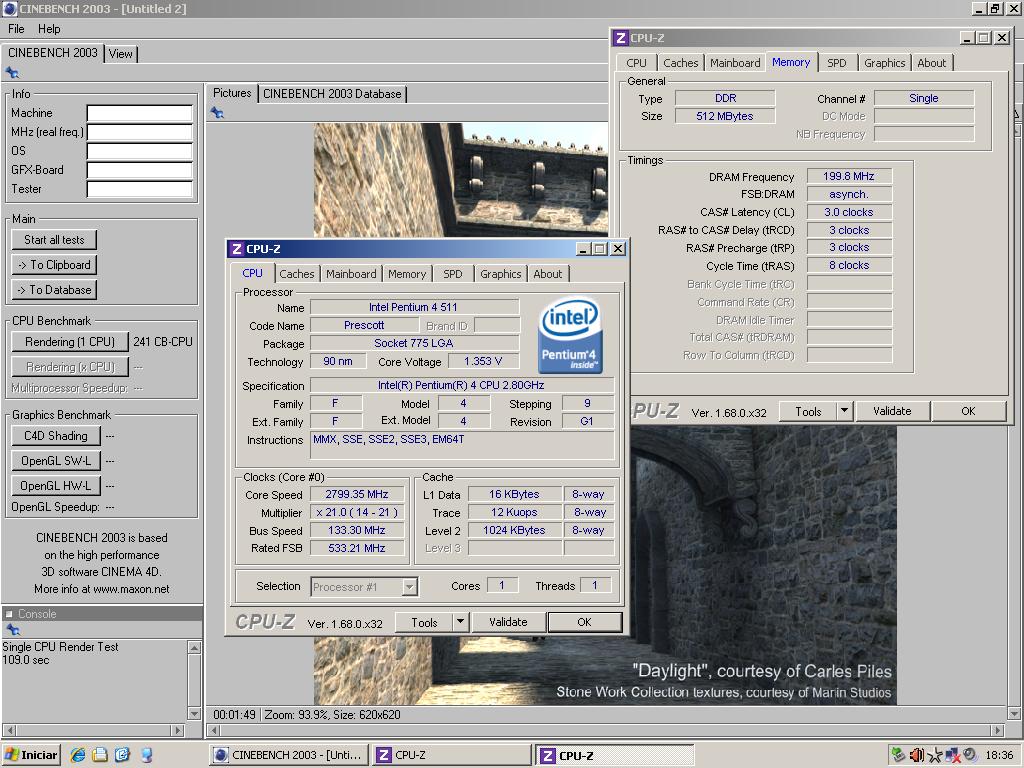Viewport: 1024px width, 768px height.
Task: Click the Tester input field
Action: click(140, 189)
